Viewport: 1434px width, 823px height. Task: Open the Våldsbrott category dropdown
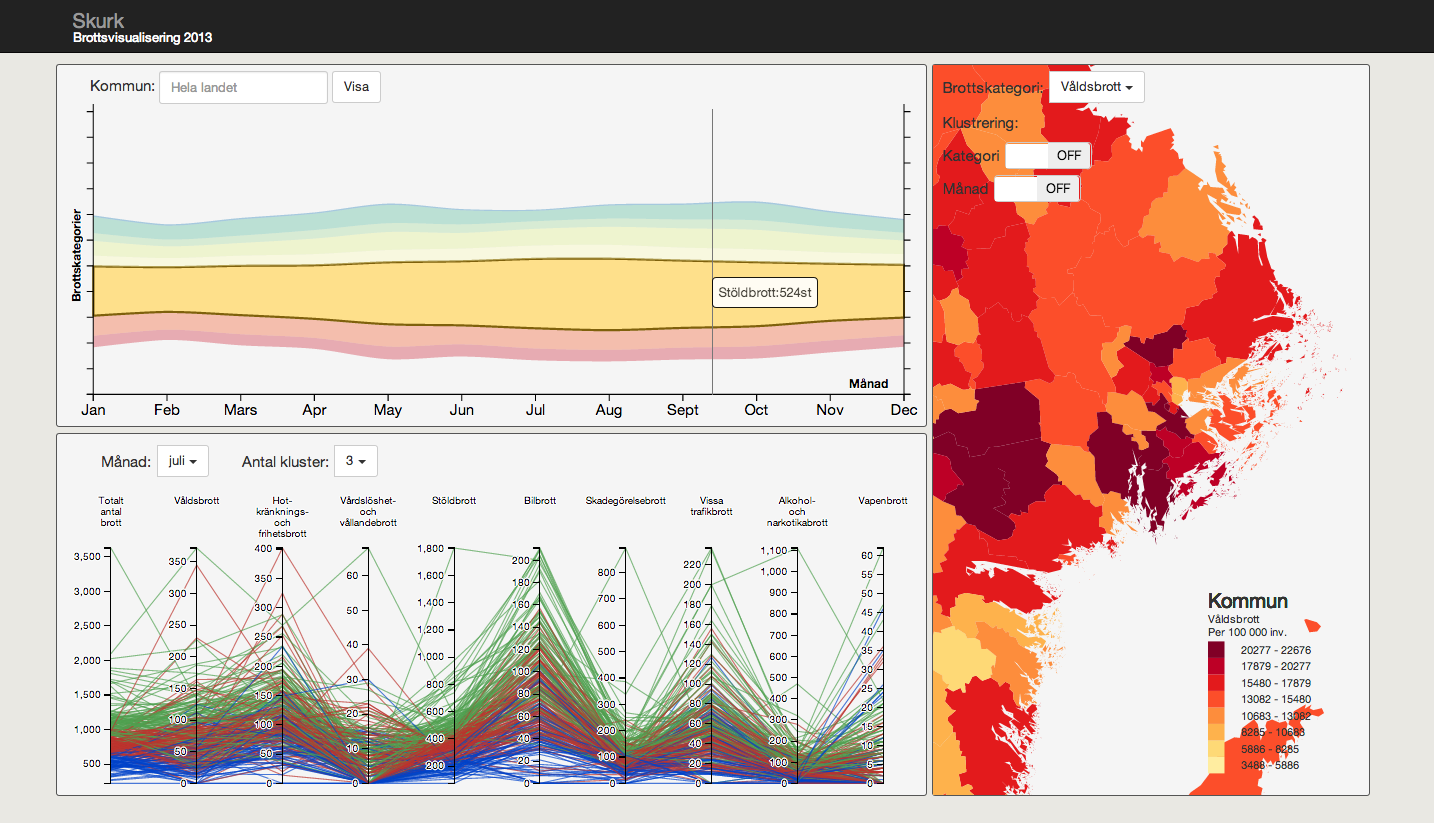1097,87
